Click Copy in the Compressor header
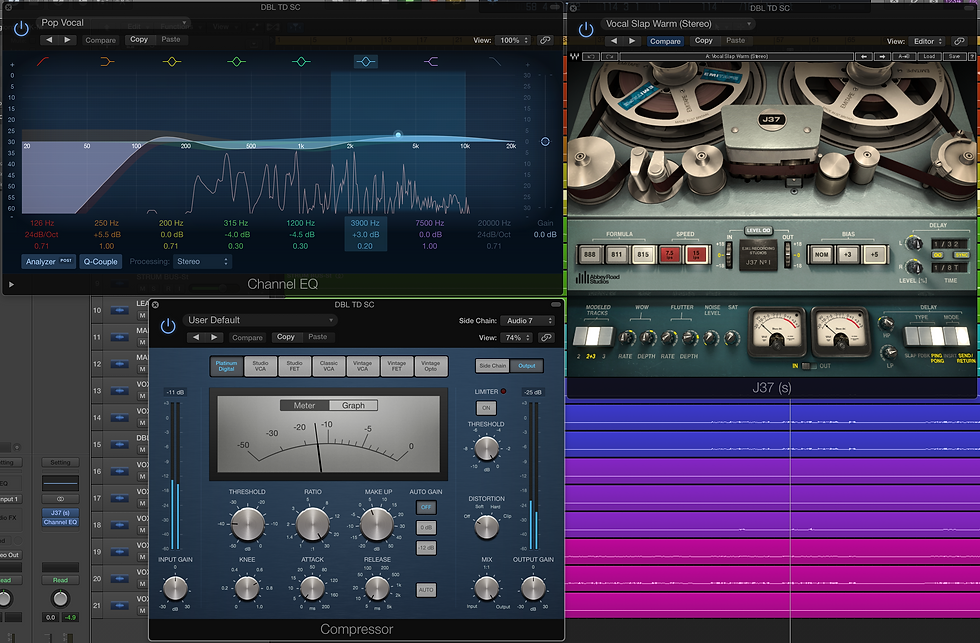This screenshot has height=643, width=980. point(286,337)
